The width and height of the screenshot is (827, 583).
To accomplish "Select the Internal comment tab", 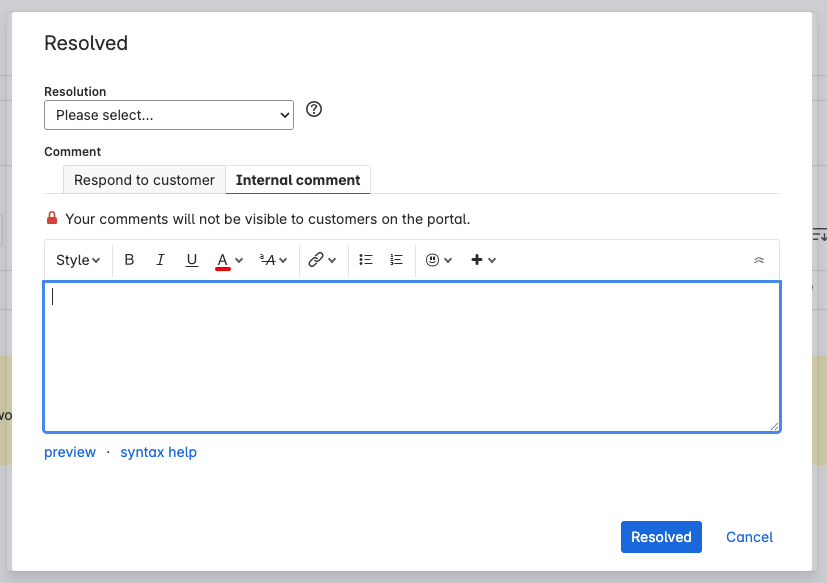I will point(298,180).
